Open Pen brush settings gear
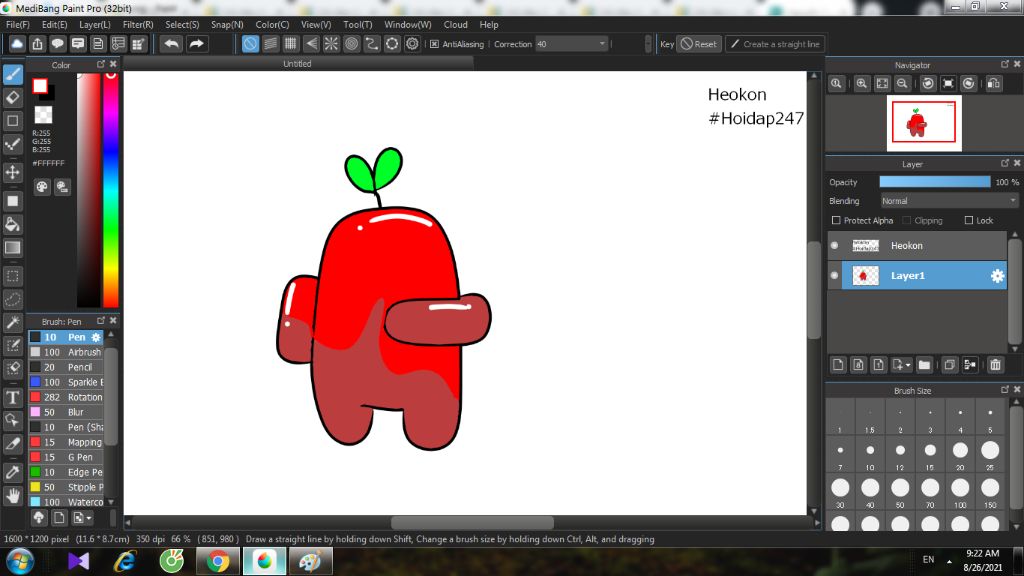1024x576 pixels. [96, 337]
